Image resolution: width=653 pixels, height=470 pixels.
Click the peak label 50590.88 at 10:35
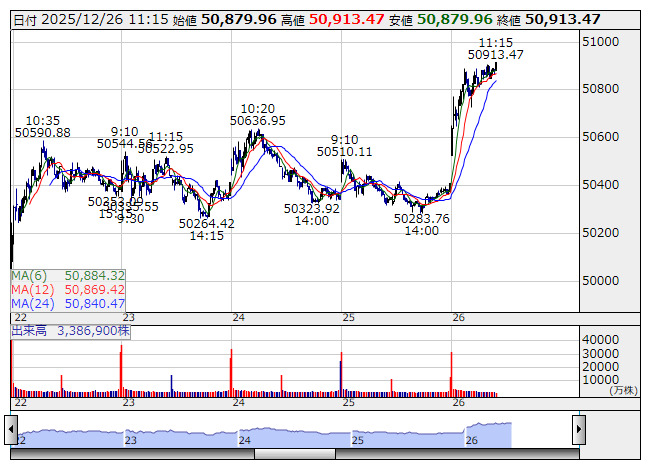[43, 133]
